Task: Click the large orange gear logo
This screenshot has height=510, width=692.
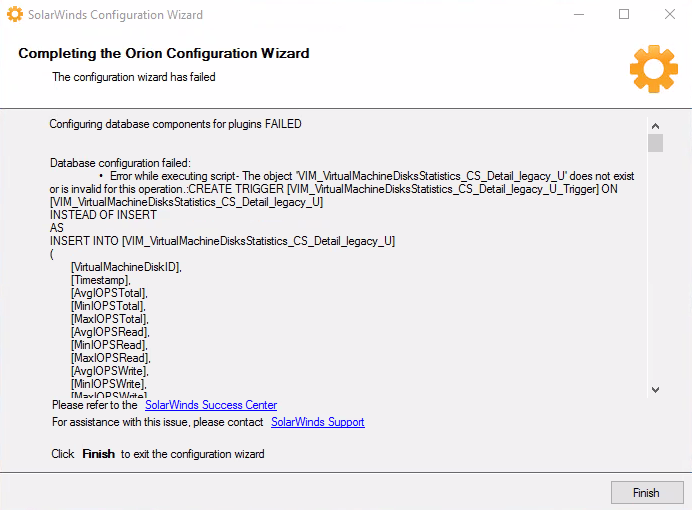Action: tap(654, 69)
